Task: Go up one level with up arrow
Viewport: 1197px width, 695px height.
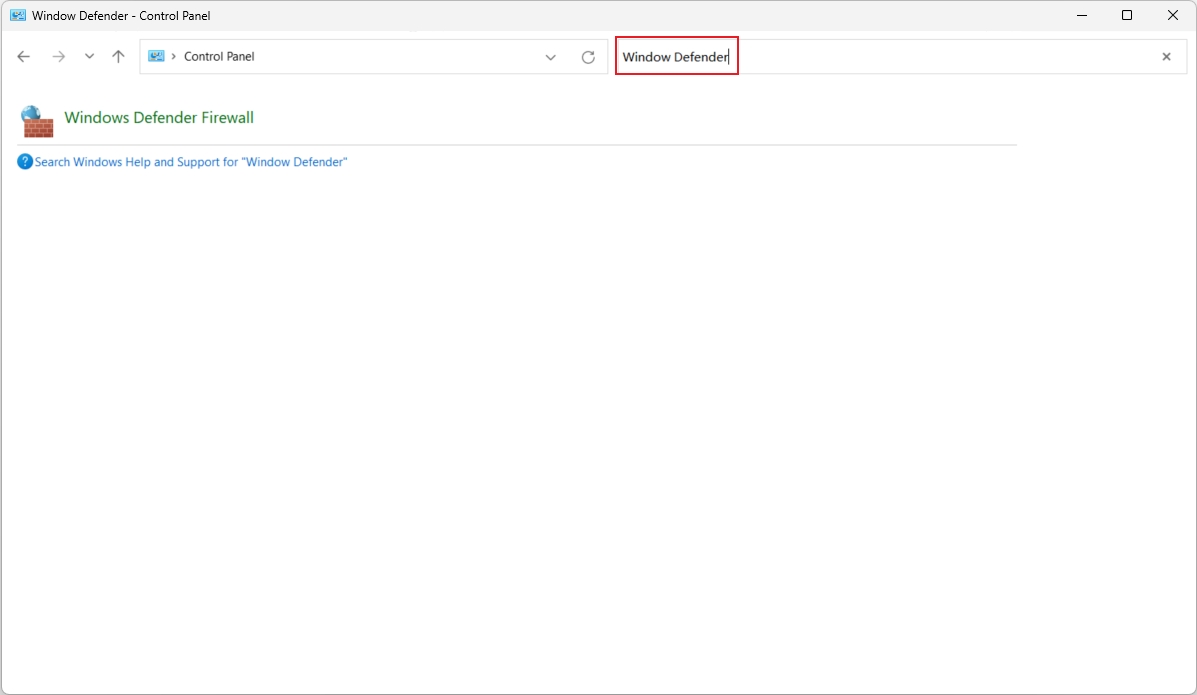Action: 118,57
